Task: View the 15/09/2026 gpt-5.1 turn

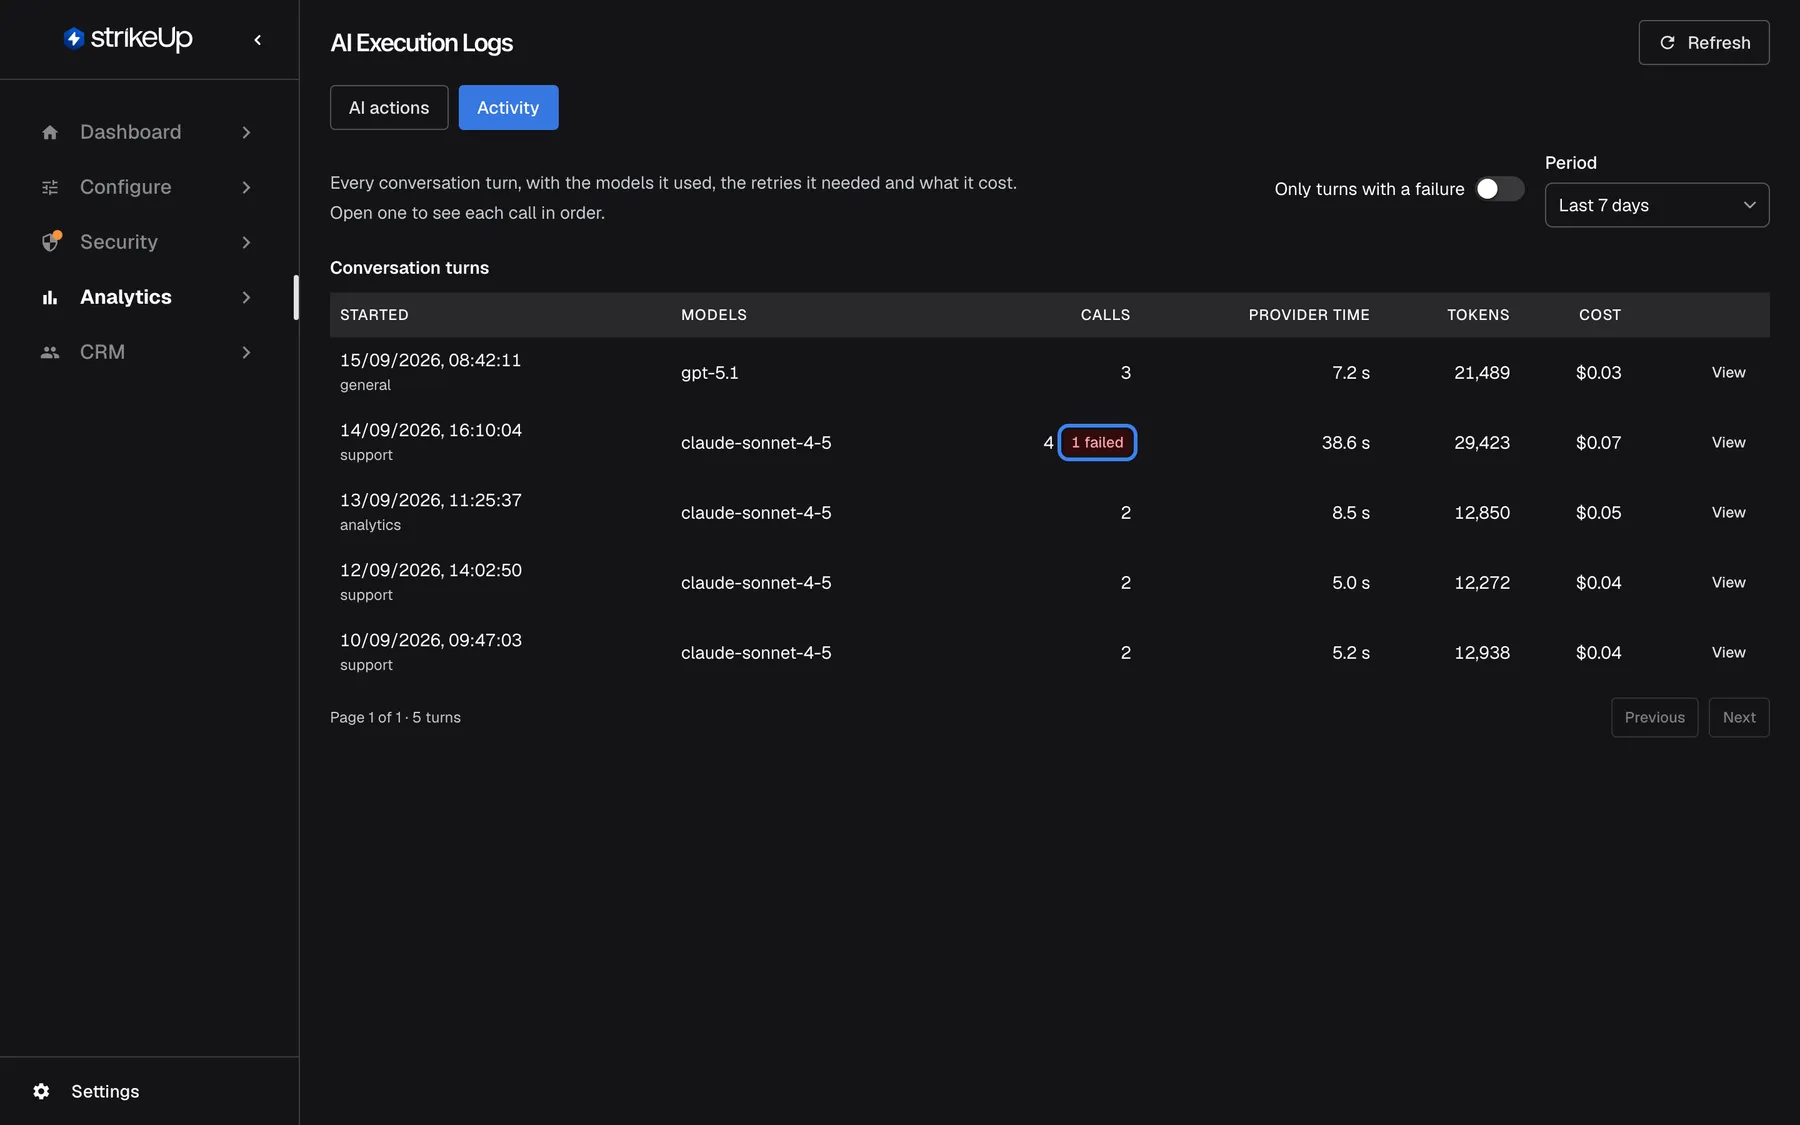Action: (1728, 372)
